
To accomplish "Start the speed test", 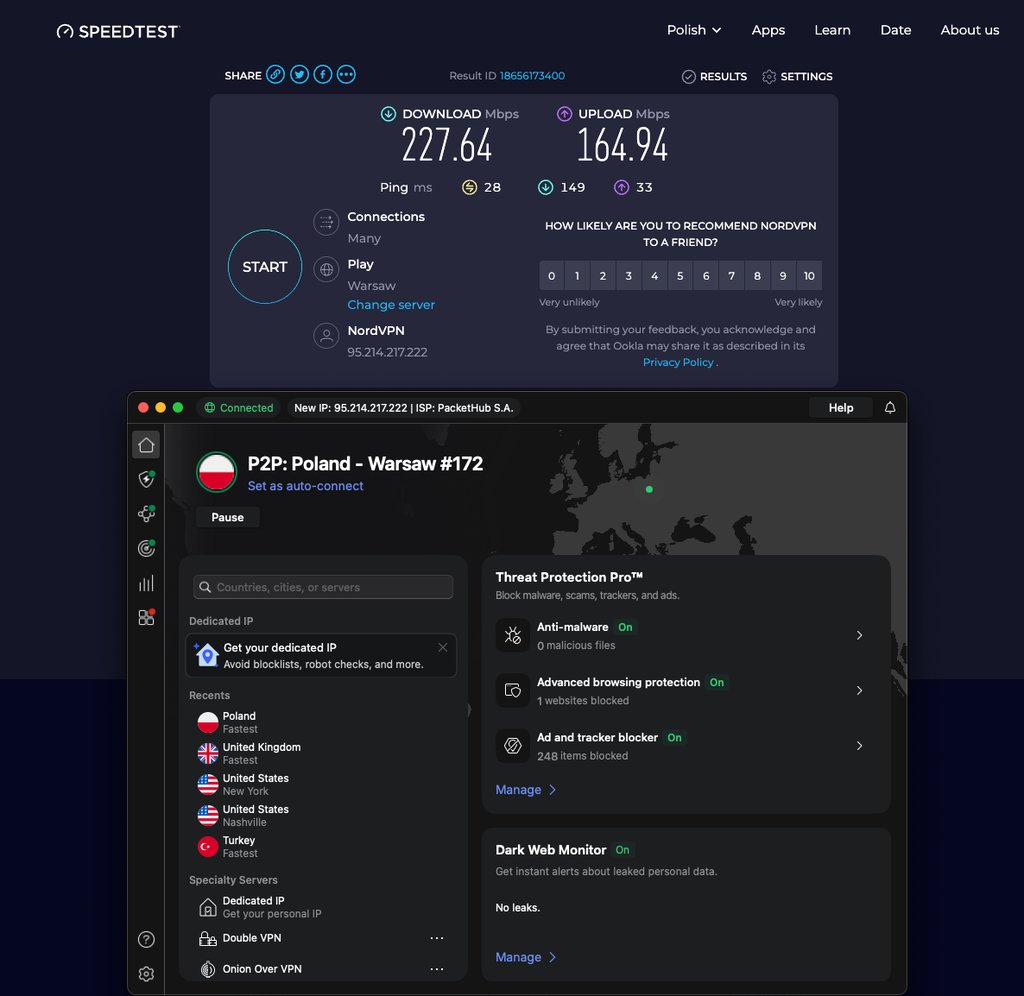I will (264, 266).
